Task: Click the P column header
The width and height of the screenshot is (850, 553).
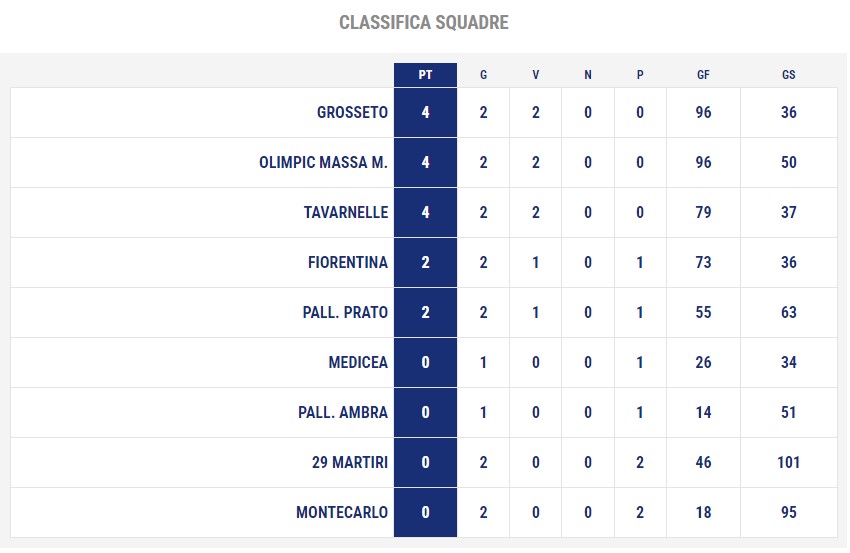Action: pyautogui.click(x=640, y=75)
